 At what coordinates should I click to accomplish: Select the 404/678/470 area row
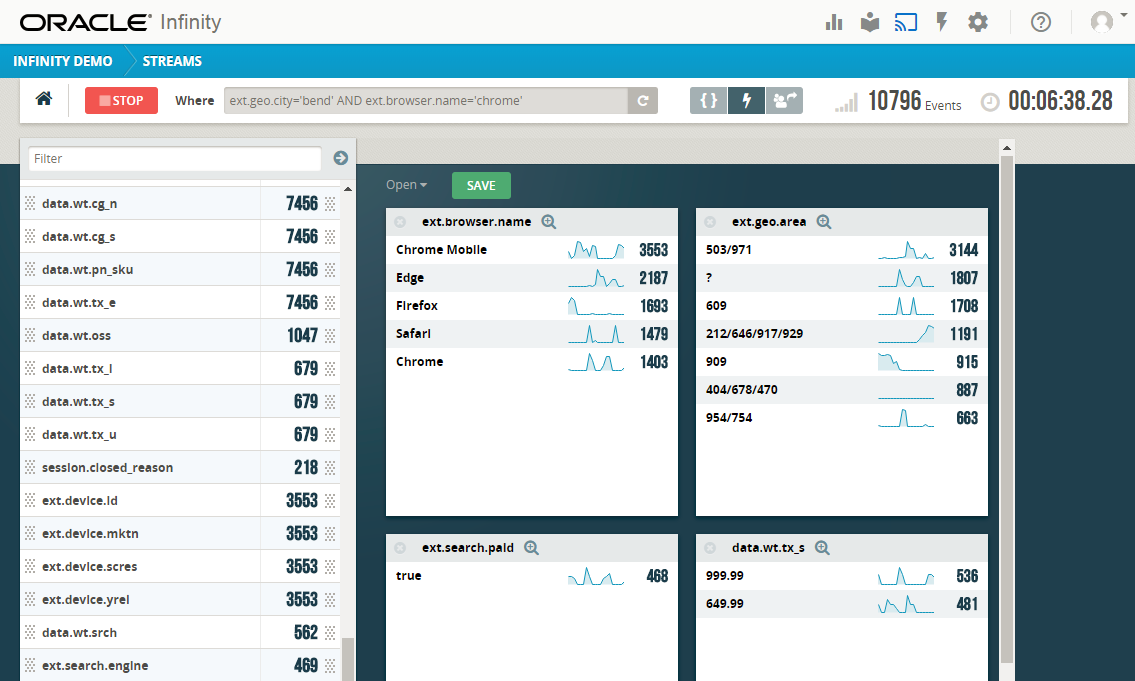[x=842, y=390]
